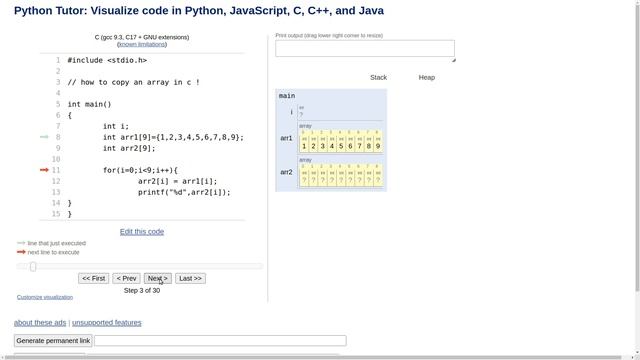
Task: Click the Print output resize corner handle
Action: (x=453, y=60)
